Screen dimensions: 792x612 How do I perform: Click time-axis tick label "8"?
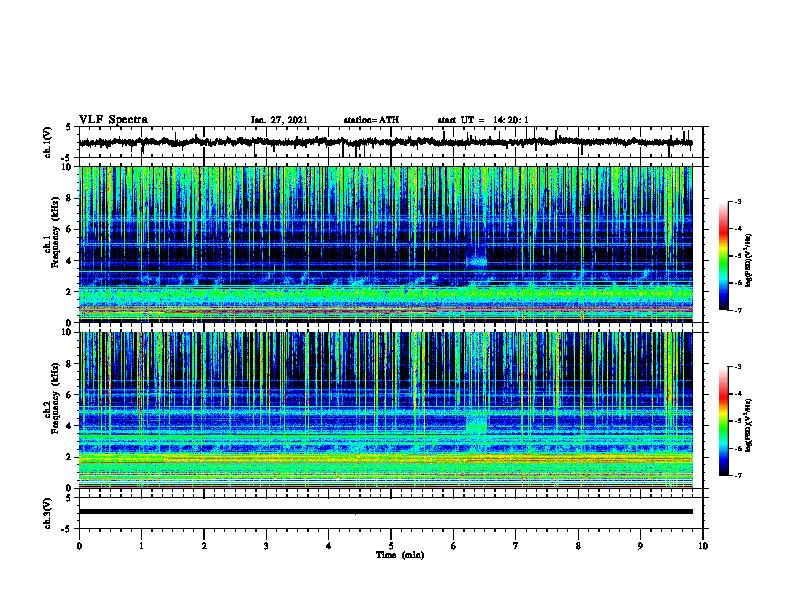click(578, 546)
